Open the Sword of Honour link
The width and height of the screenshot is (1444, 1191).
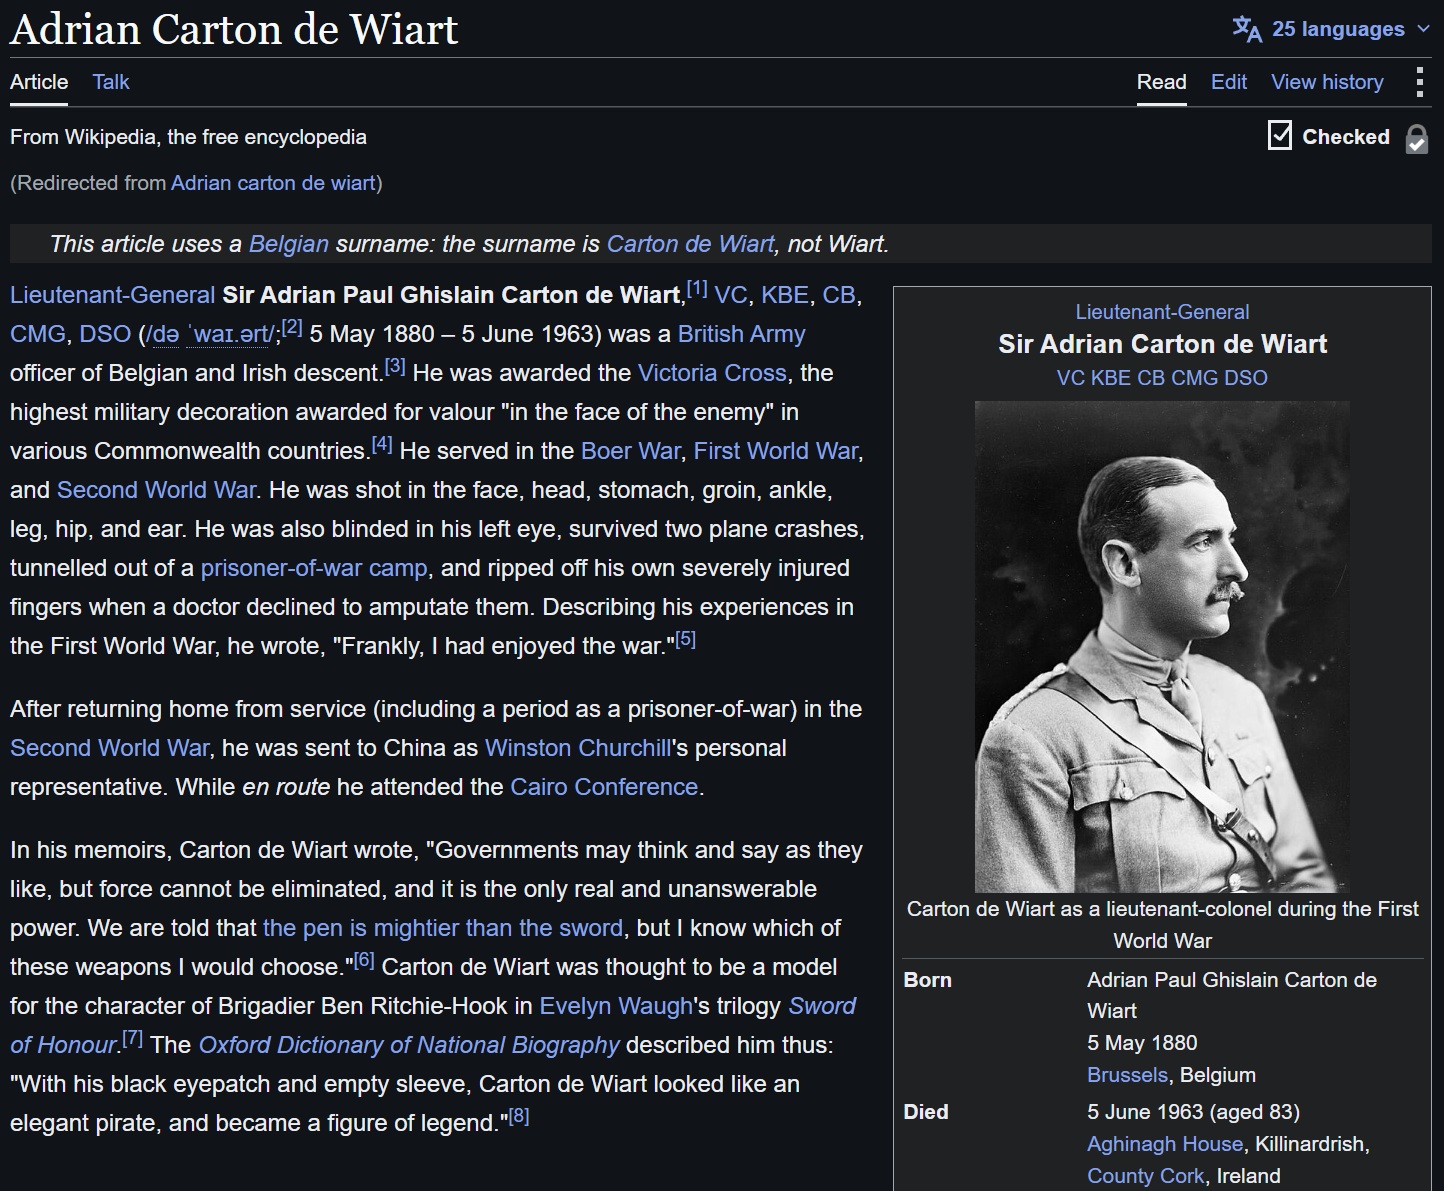[x=822, y=1006]
